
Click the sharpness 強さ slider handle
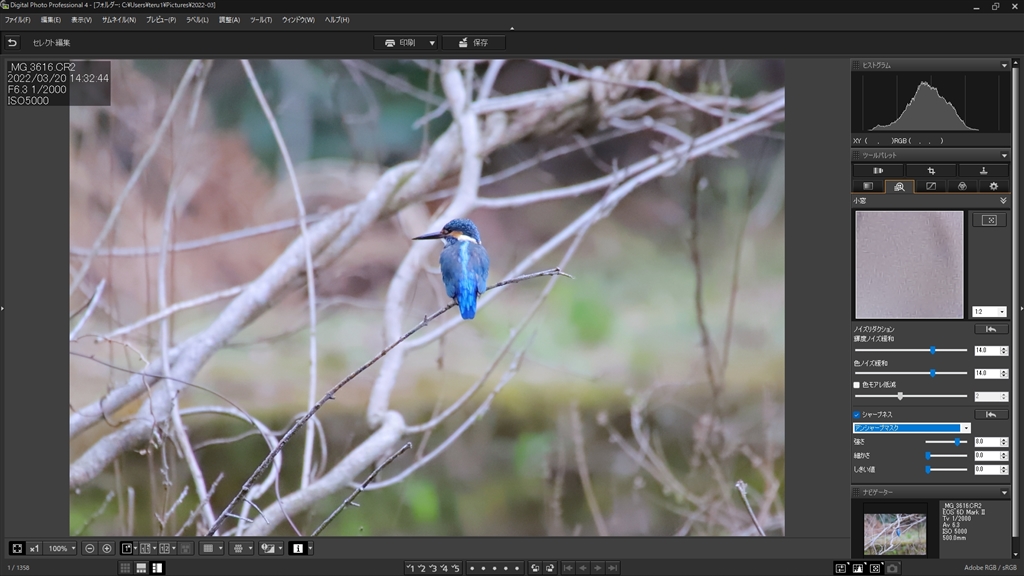(957, 442)
